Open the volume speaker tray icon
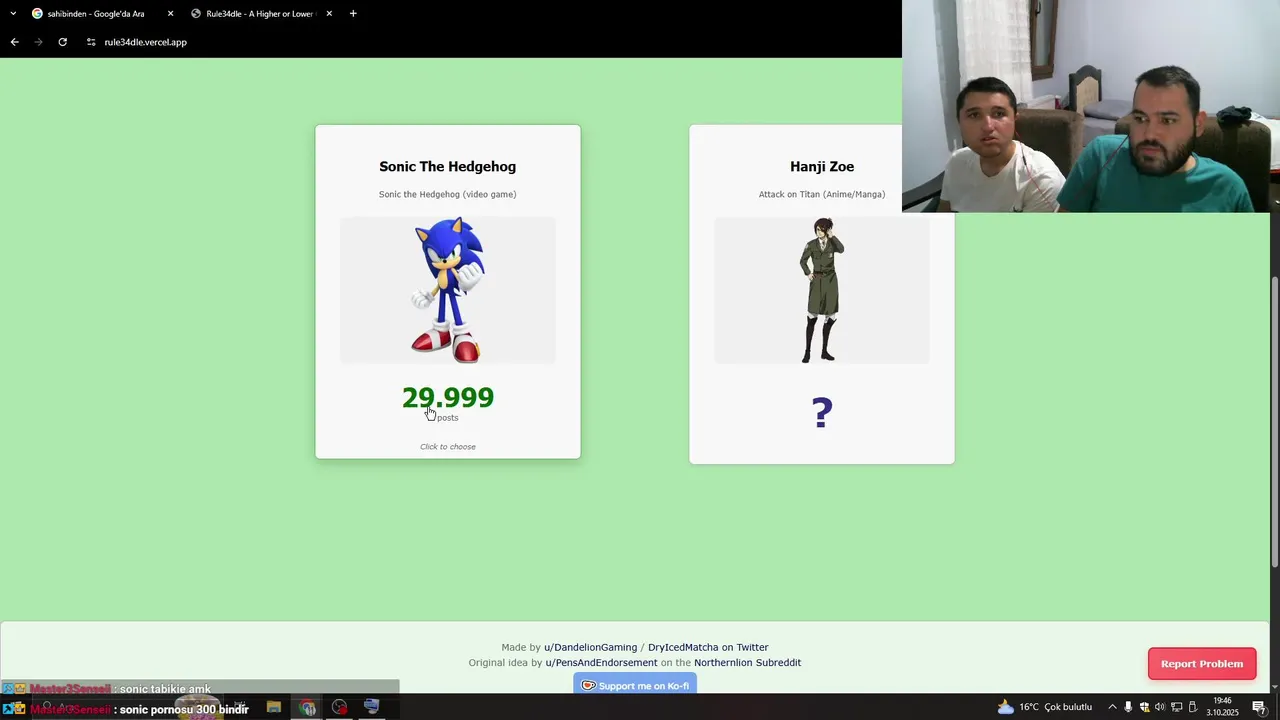Screen dimensions: 1280x720 (x=1160, y=707)
